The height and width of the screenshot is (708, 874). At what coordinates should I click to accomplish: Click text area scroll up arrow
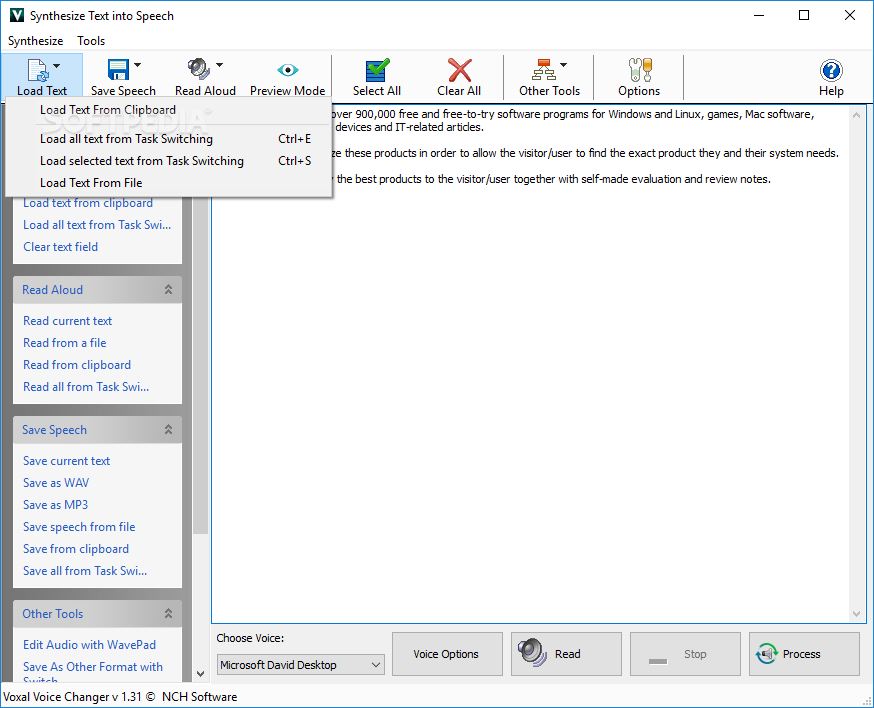[856, 115]
